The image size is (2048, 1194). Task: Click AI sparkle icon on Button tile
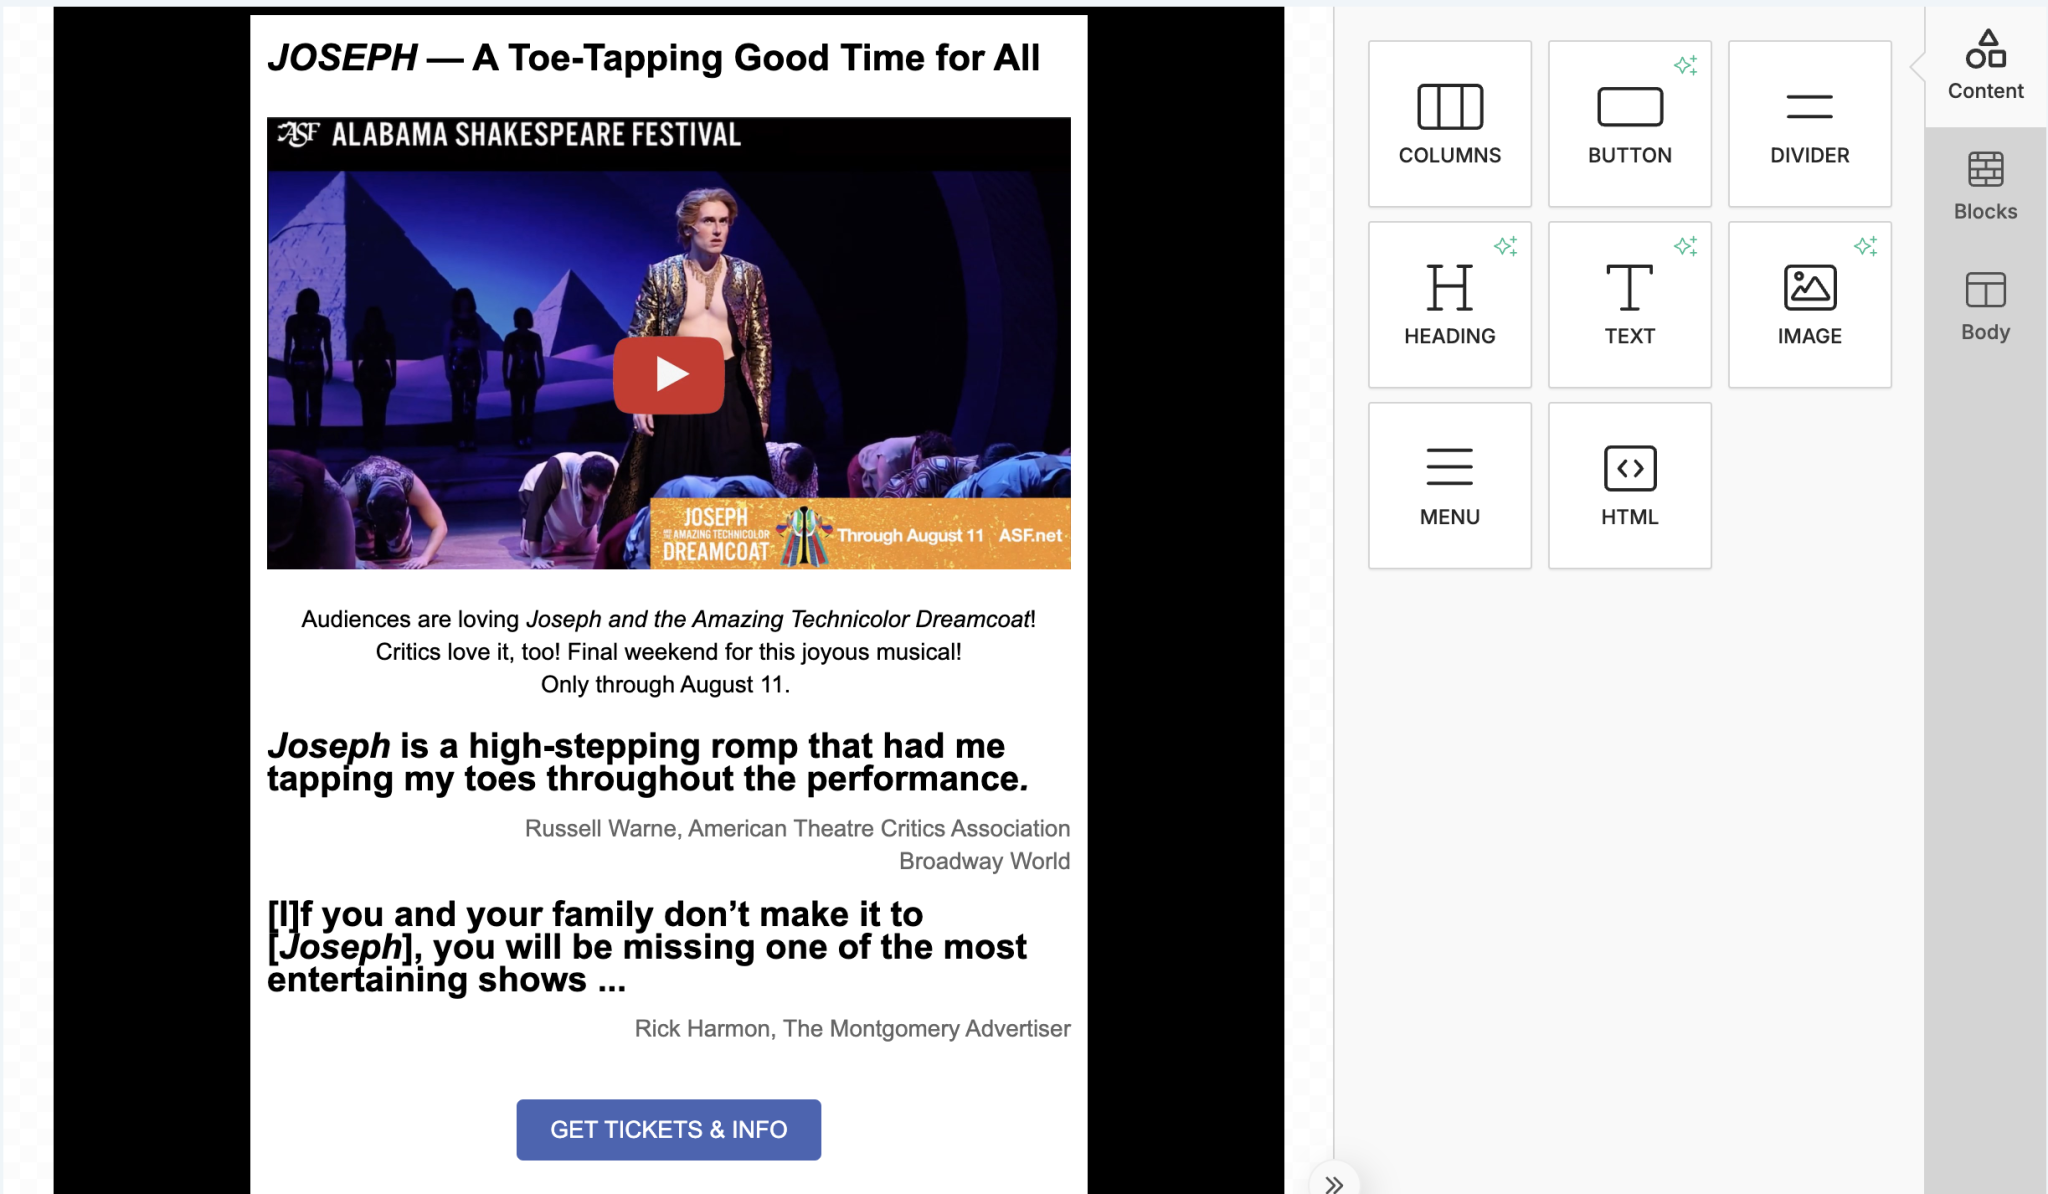click(1685, 66)
